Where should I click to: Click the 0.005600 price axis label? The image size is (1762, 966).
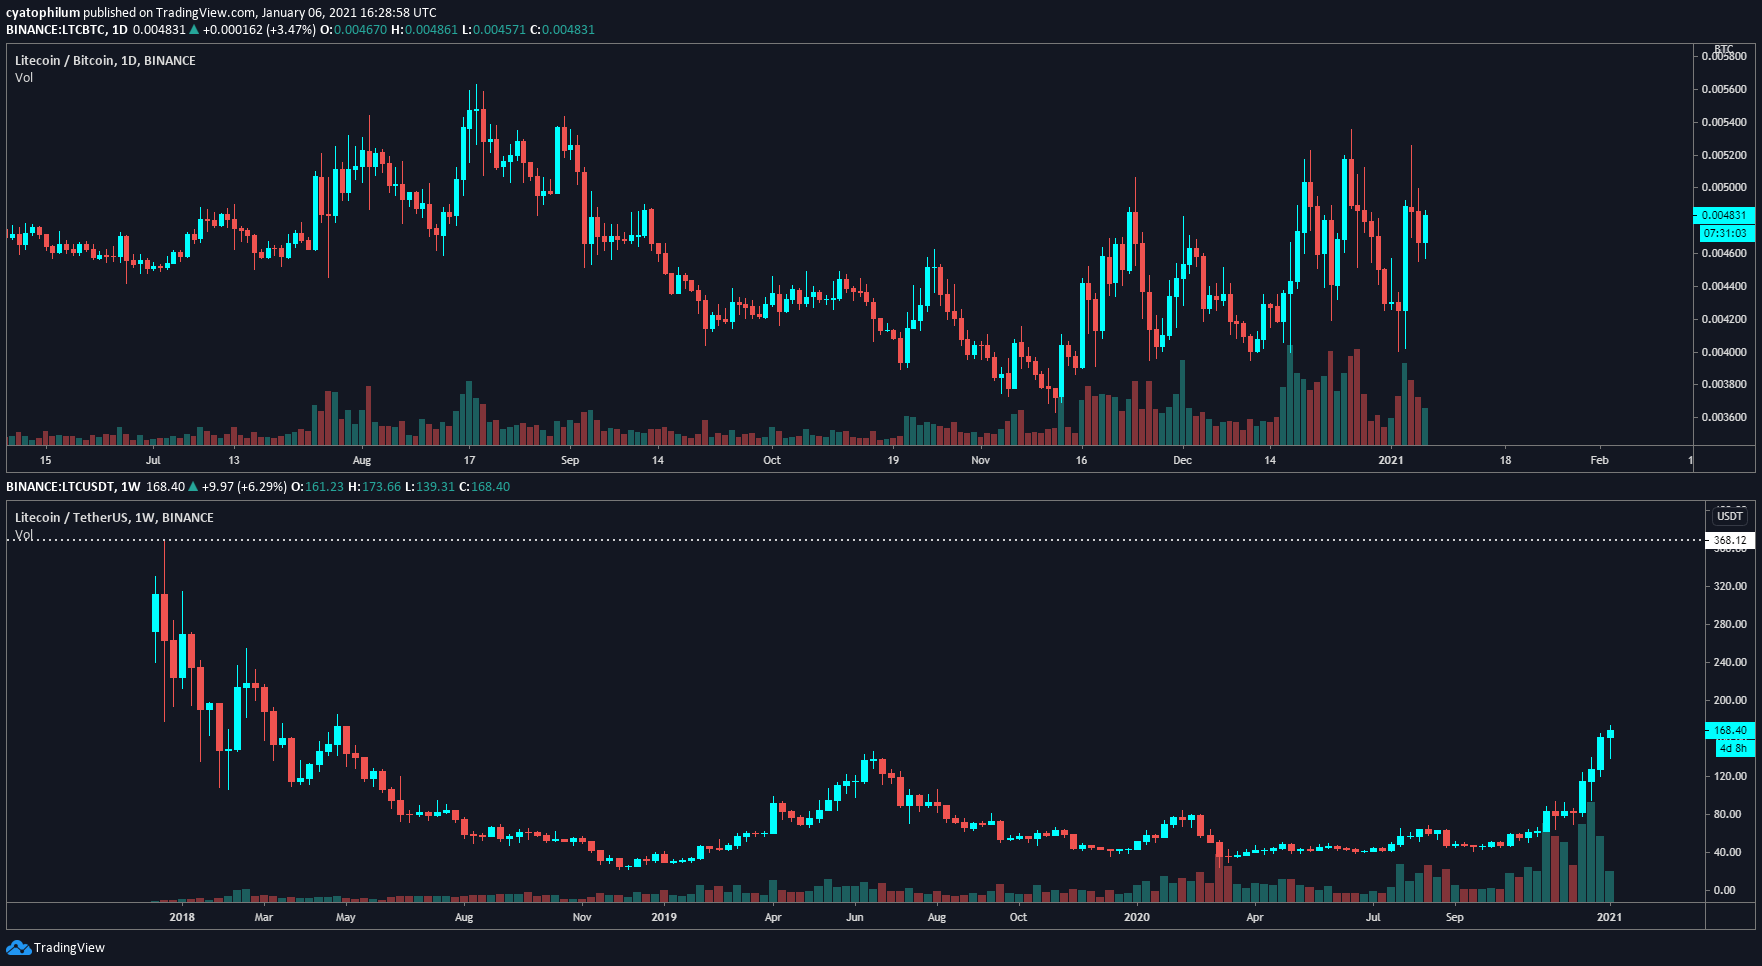1724,89
